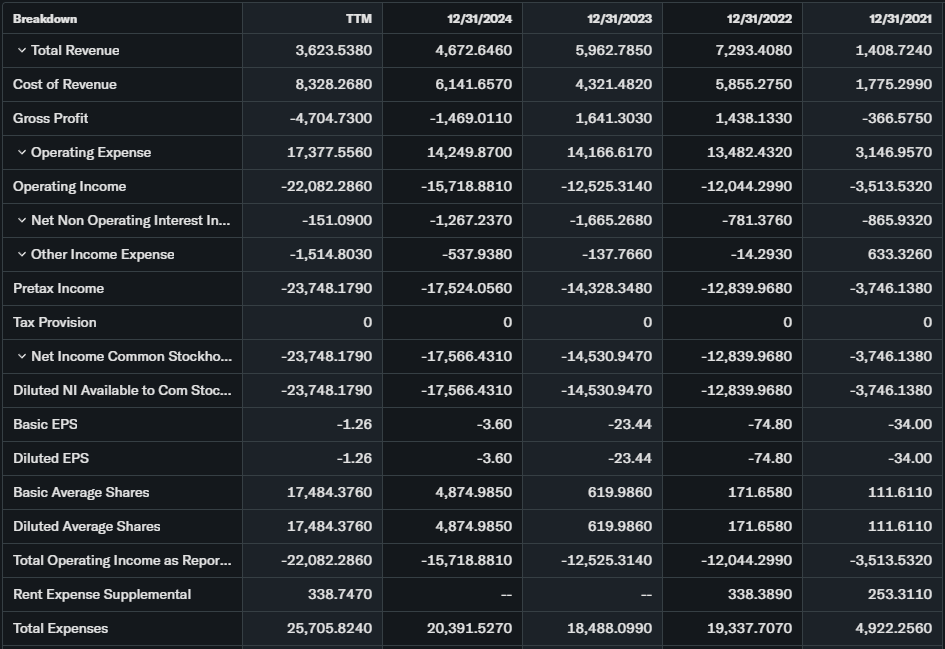Expand the Total Revenue row chevron

pyautogui.click(x=21, y=51)
